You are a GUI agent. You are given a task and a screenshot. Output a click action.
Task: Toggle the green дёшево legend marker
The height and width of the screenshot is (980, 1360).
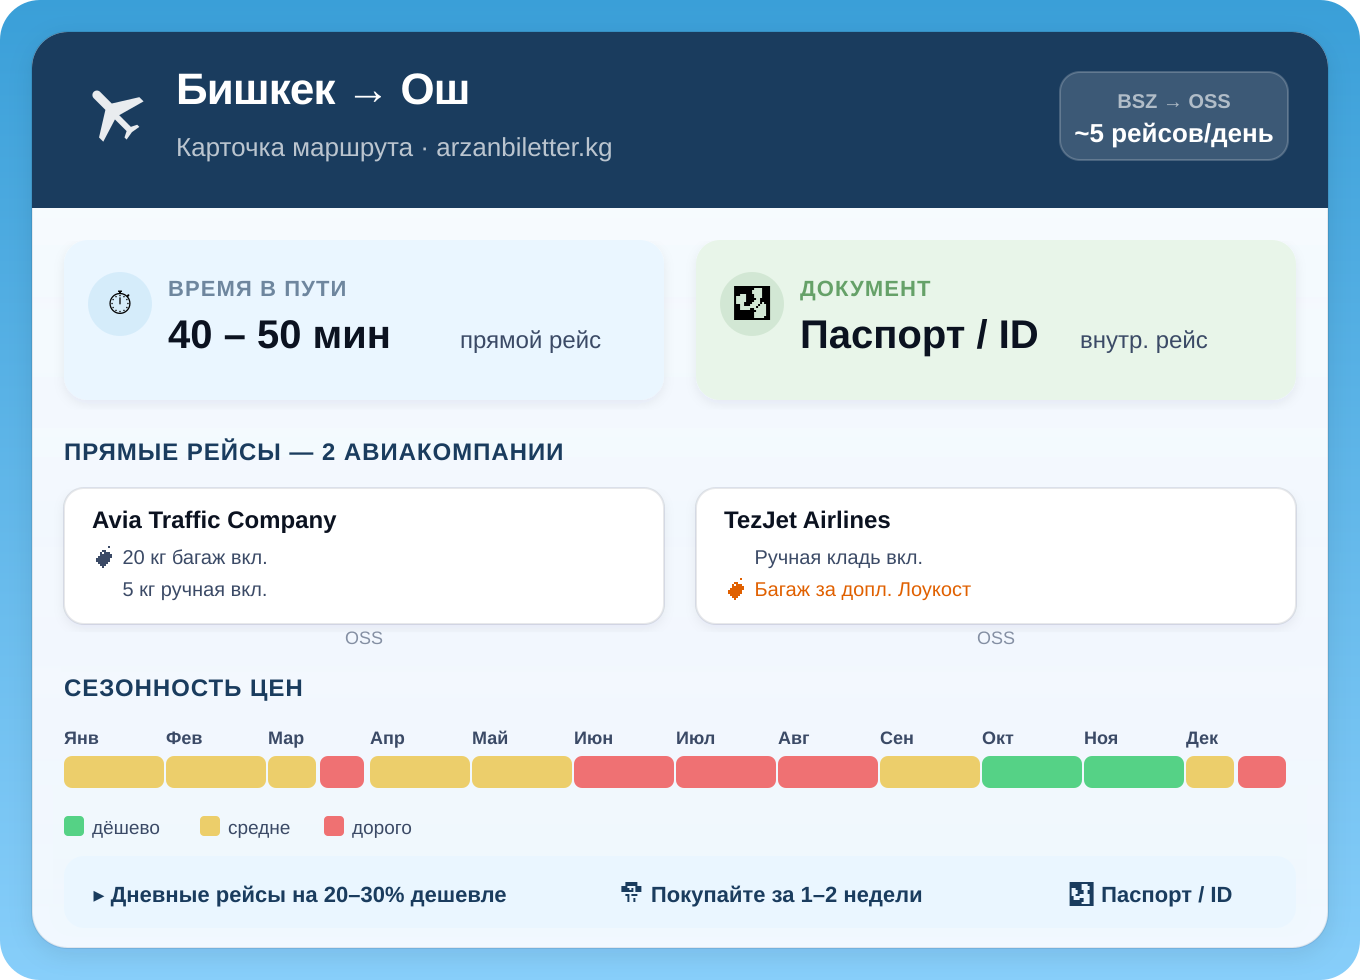pyautogui.click(x=73, y=826)
